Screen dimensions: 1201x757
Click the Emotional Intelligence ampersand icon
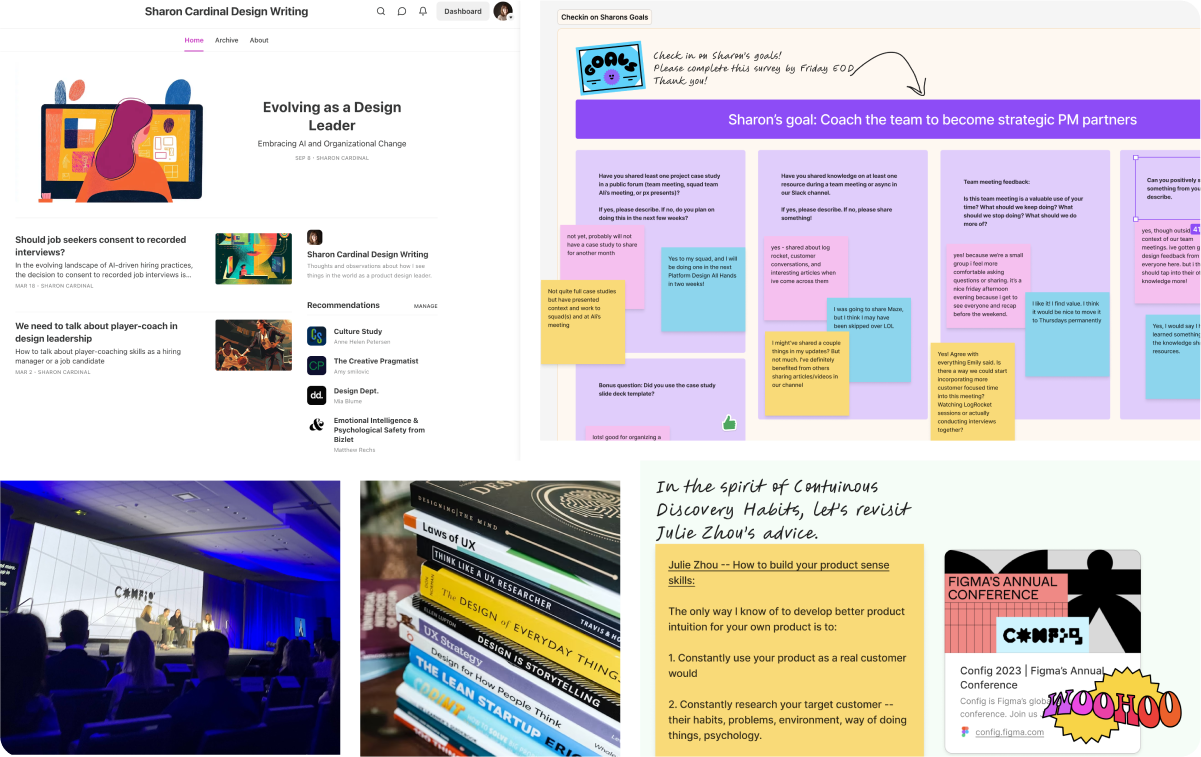pos(316,425)
